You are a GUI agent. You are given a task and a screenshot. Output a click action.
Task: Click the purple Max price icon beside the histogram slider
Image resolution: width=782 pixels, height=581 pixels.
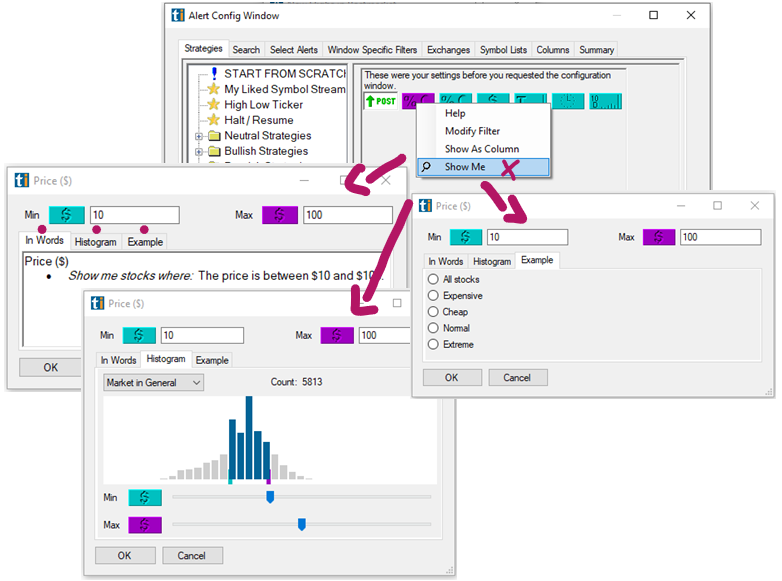point(145,525)
